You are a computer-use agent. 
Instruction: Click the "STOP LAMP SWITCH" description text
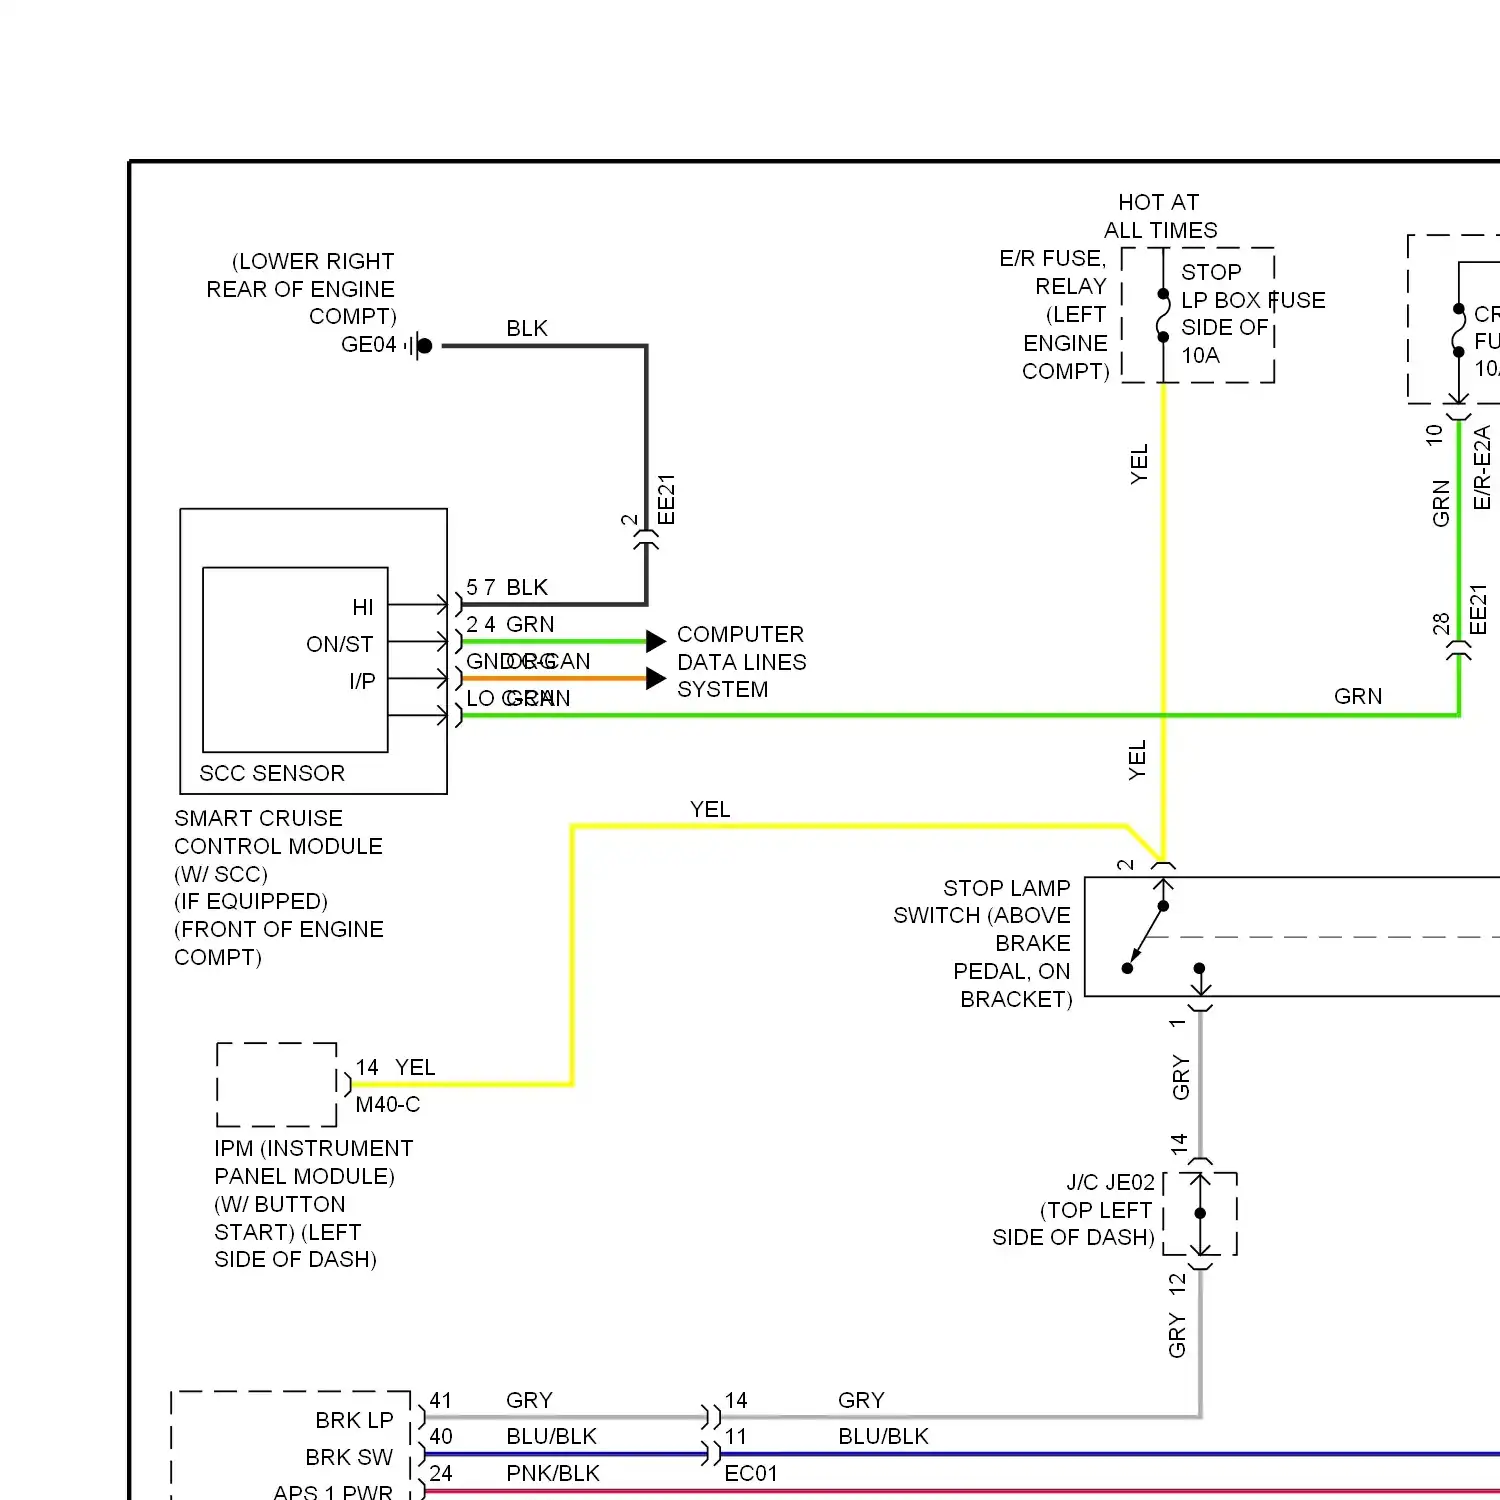tap(982, 943)
